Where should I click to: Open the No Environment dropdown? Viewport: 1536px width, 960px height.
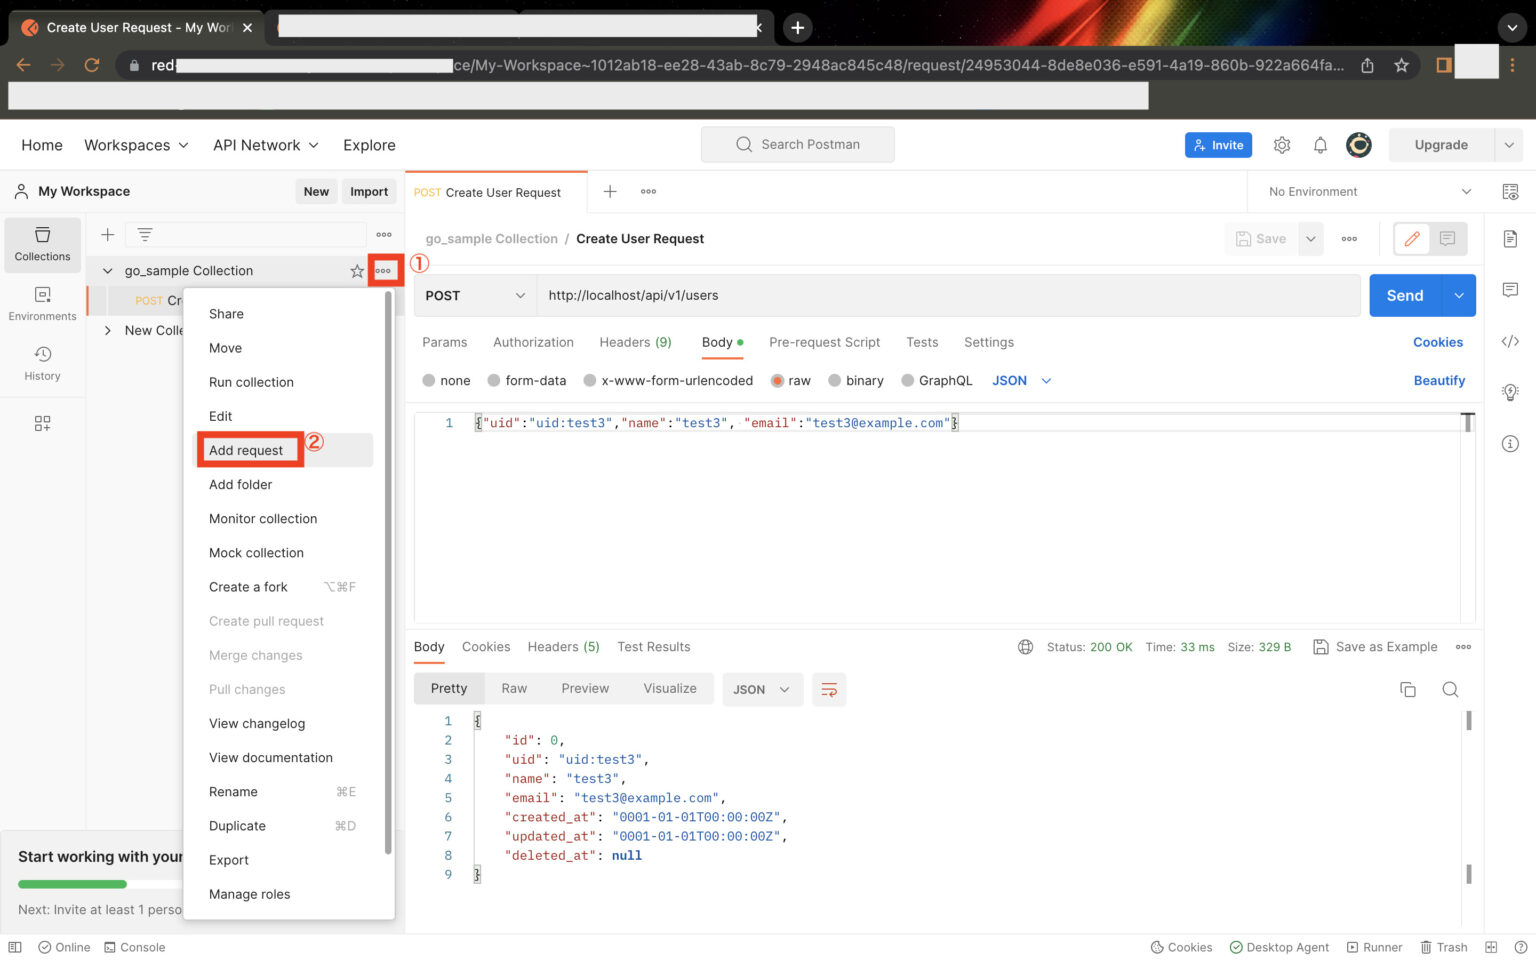1363,191
